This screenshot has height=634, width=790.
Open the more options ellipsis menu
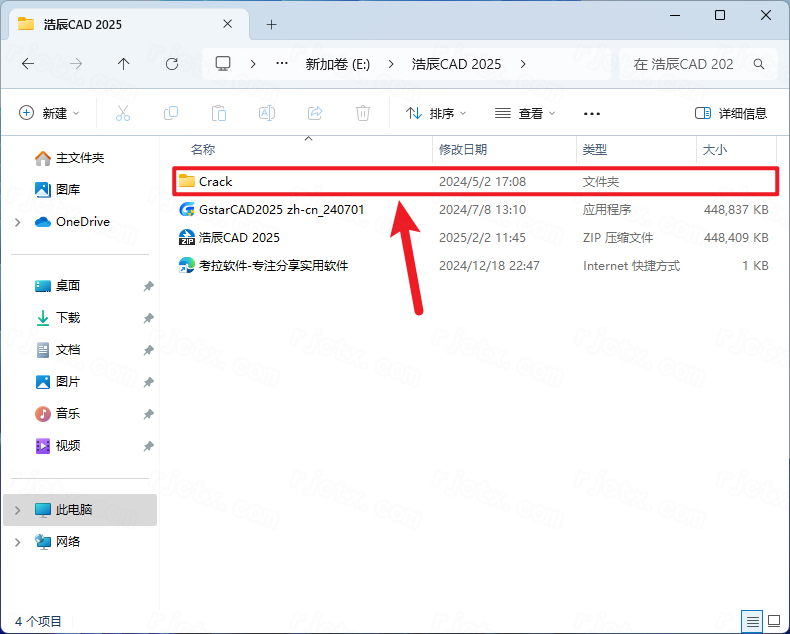(592, 114)
